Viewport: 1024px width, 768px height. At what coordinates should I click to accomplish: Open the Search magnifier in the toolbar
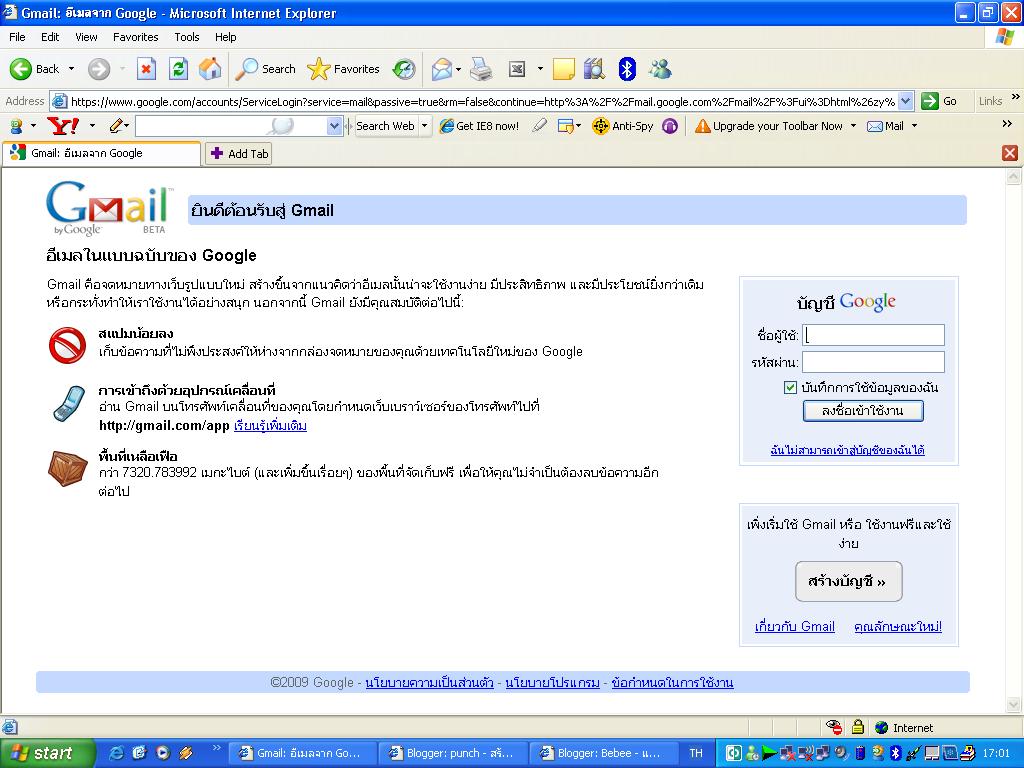pos(265,69)
